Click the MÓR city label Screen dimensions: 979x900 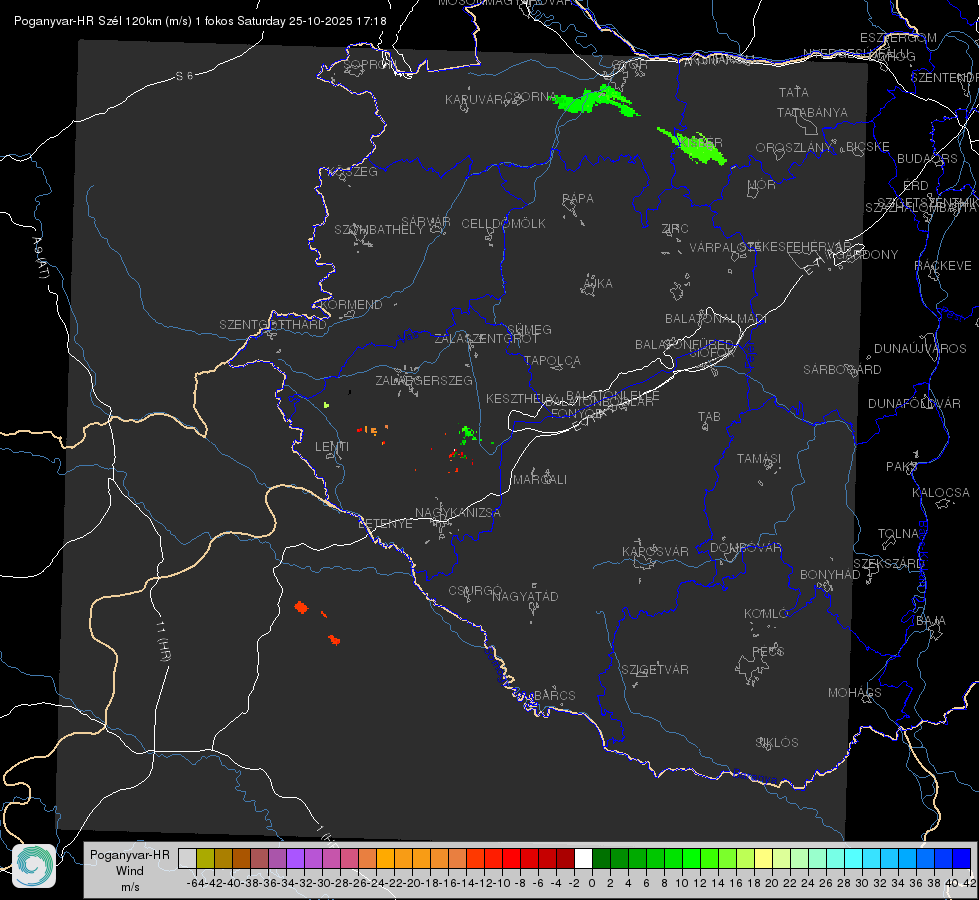click(x=762, y=184)
